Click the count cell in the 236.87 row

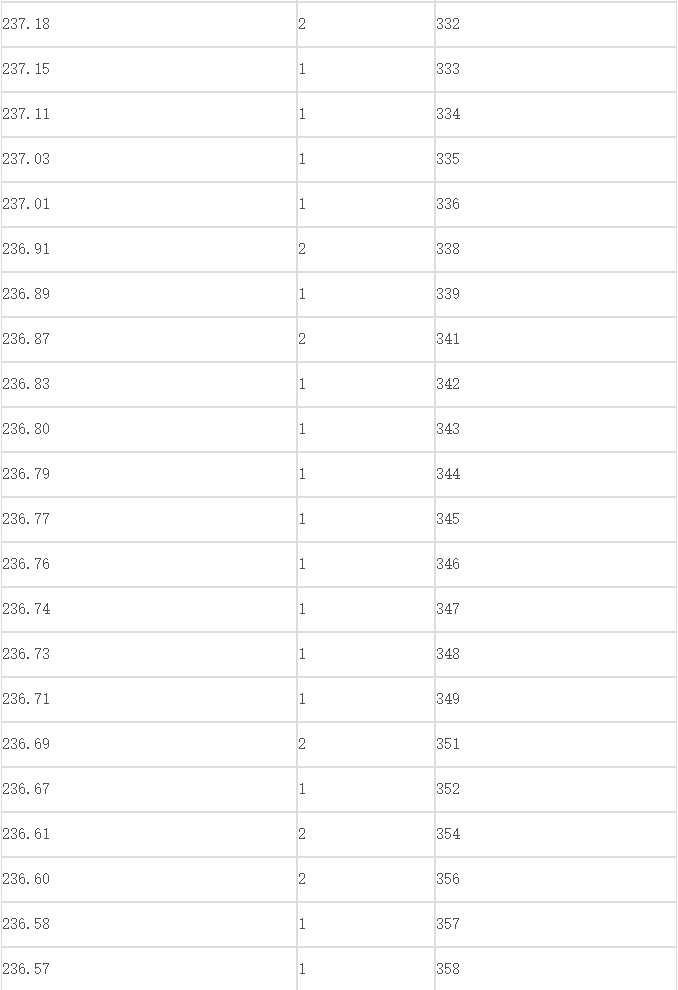tap(366, 339)
